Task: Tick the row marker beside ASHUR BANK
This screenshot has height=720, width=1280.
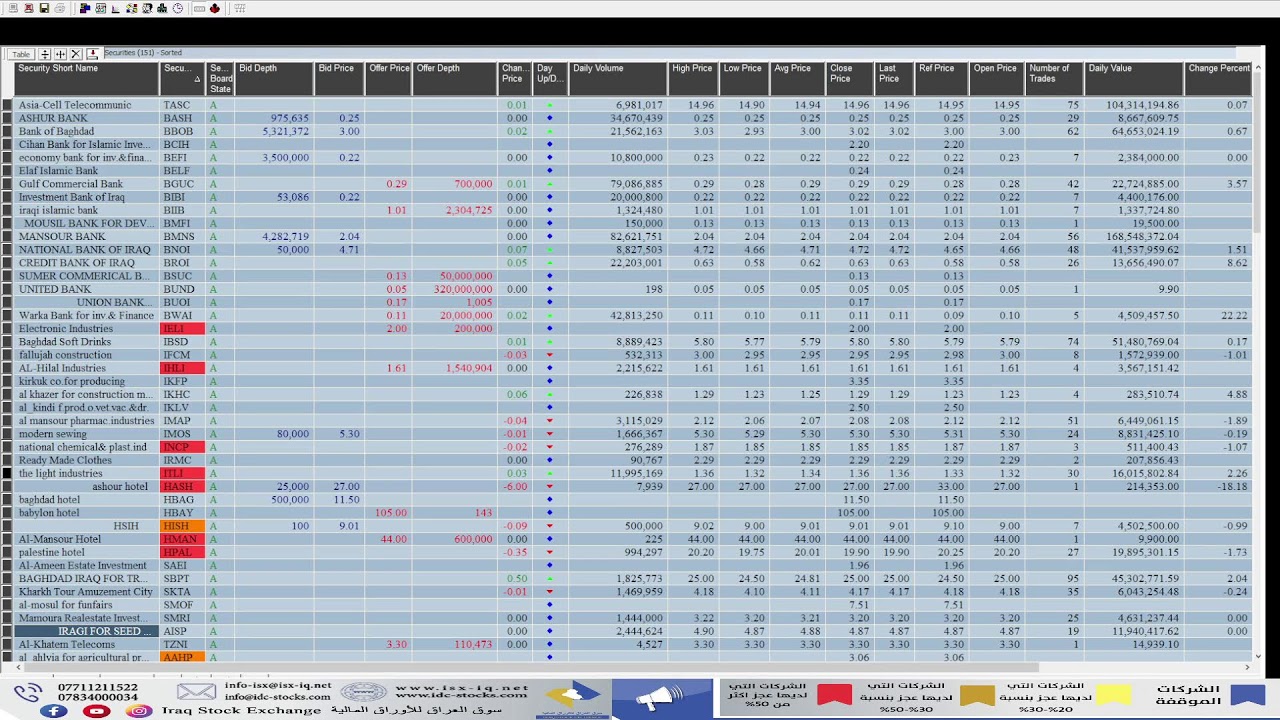Action: pos(7,118)
